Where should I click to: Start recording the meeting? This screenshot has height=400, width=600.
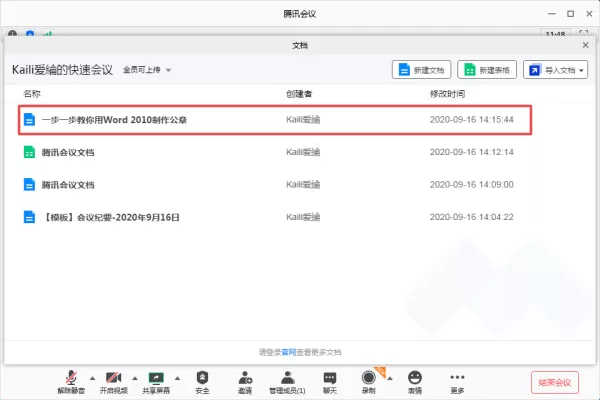368,382
